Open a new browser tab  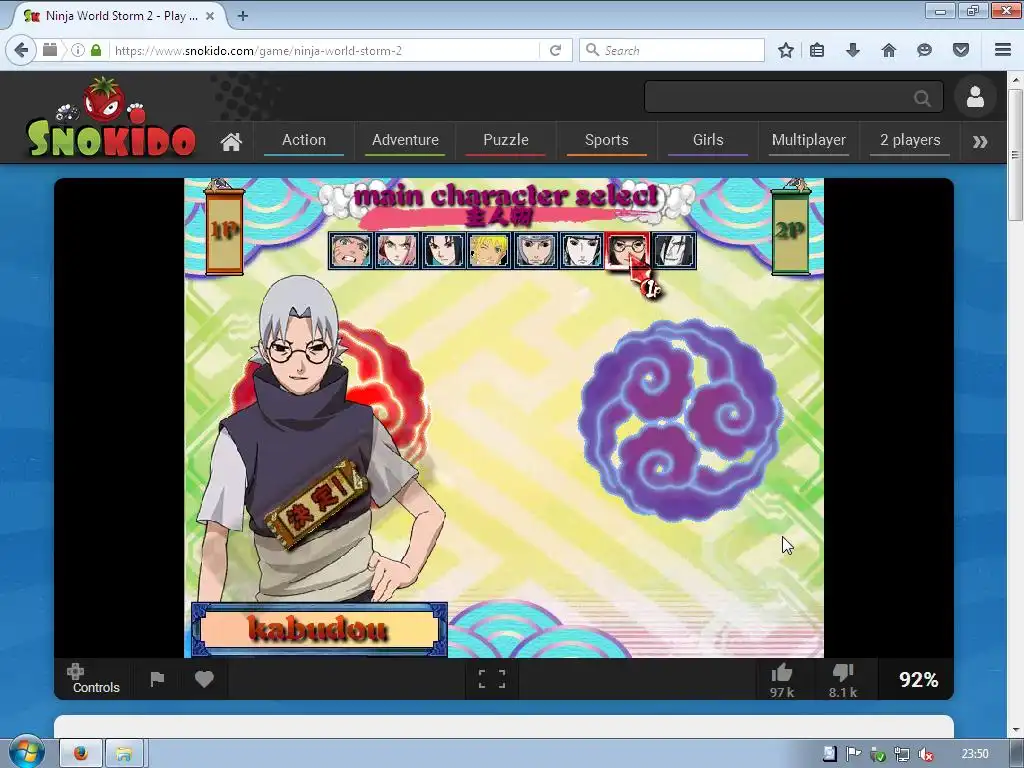tap(243, 16)
